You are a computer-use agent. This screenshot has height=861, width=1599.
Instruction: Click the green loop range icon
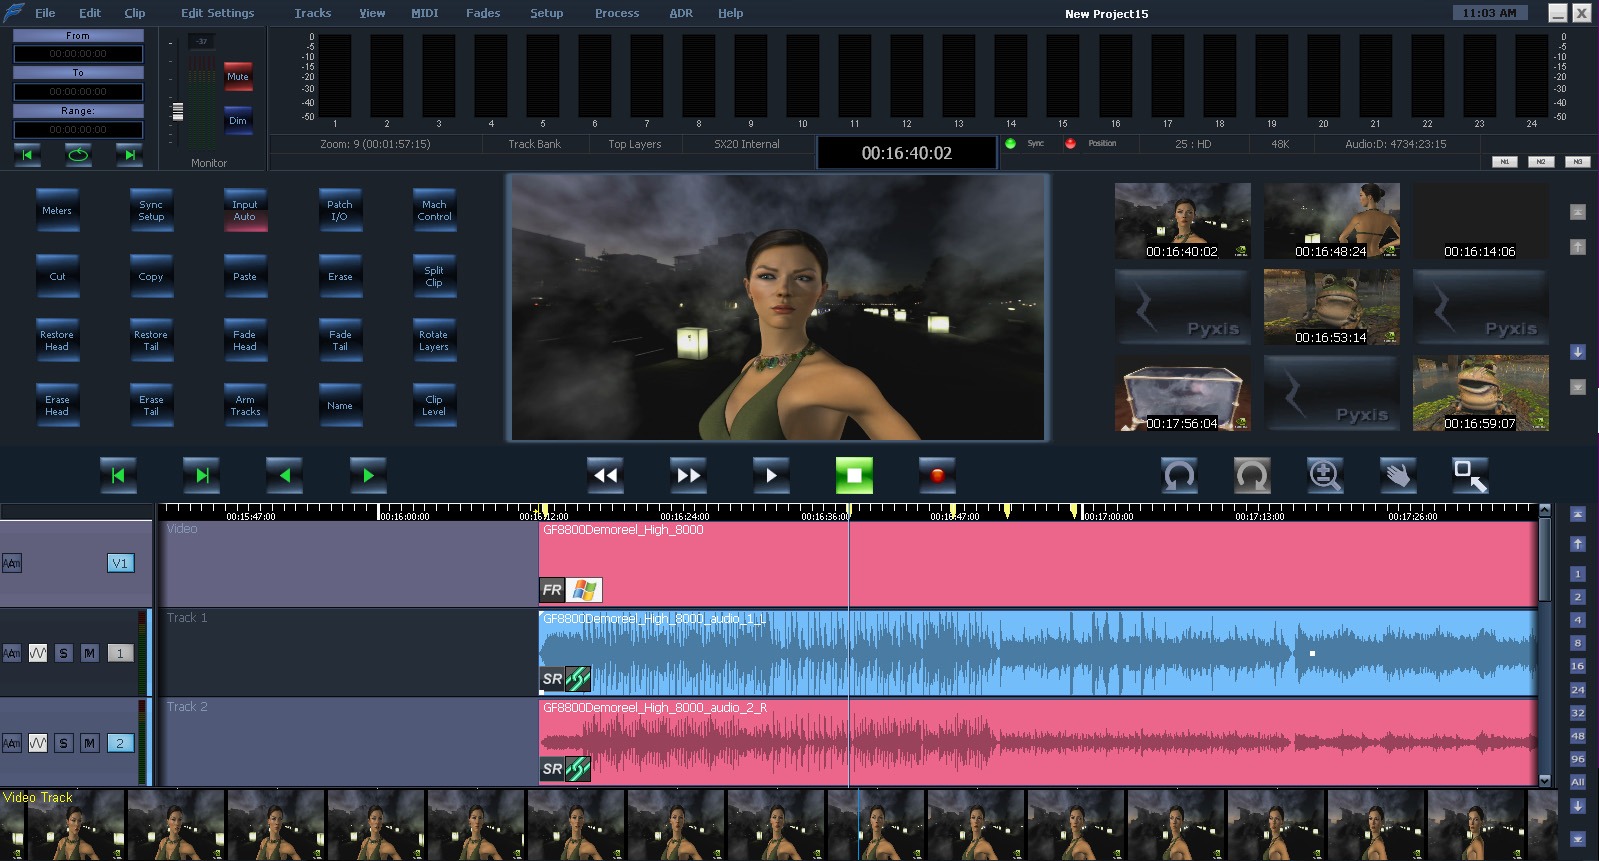[78, 155]
